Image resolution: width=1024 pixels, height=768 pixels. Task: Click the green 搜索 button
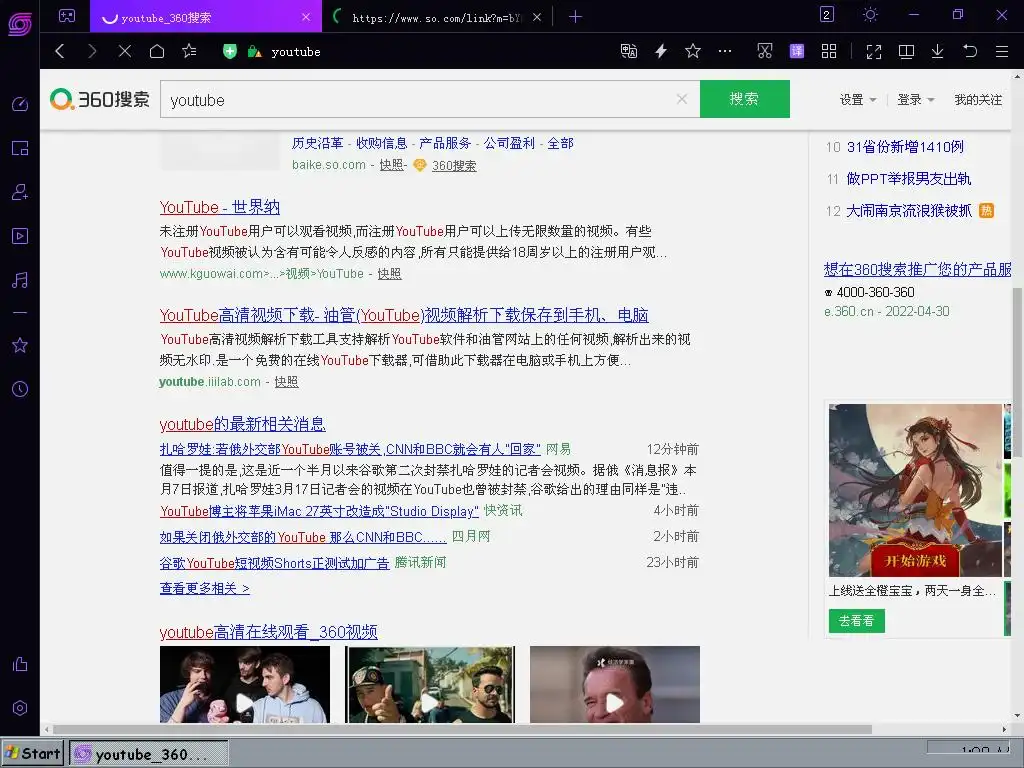[x=744, y=99]
